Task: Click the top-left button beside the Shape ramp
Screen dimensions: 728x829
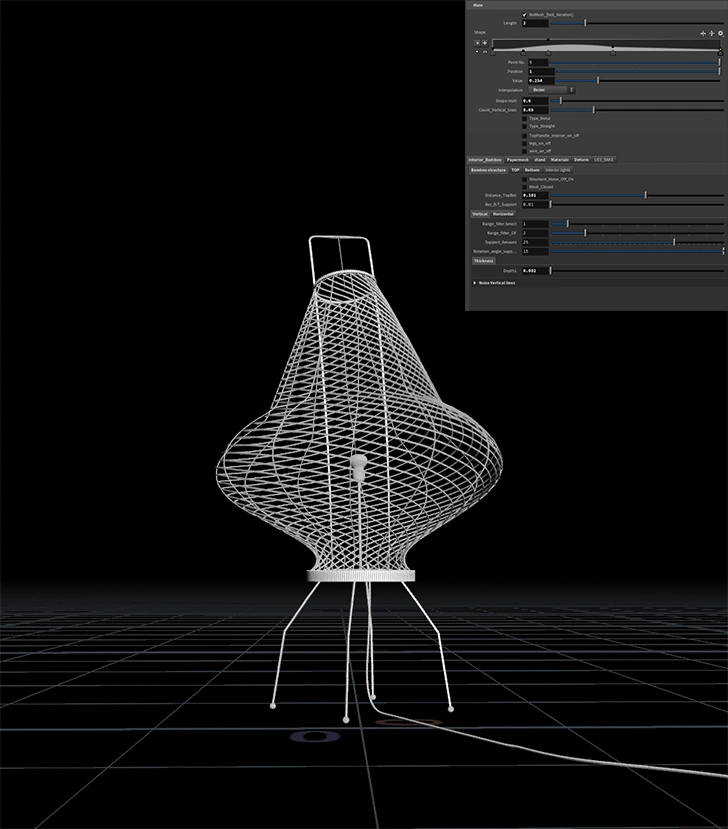Action: 477,43
